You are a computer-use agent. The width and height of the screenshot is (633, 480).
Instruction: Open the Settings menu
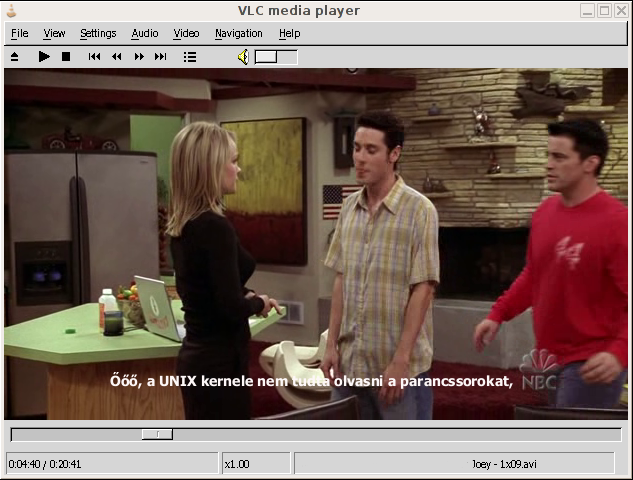pyautogui.click(x=98, y=34)
